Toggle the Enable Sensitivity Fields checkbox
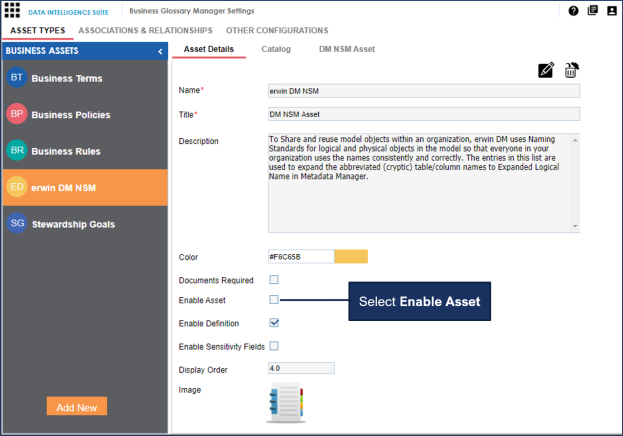This screenshot has width=623, height=436. [274, 346]
